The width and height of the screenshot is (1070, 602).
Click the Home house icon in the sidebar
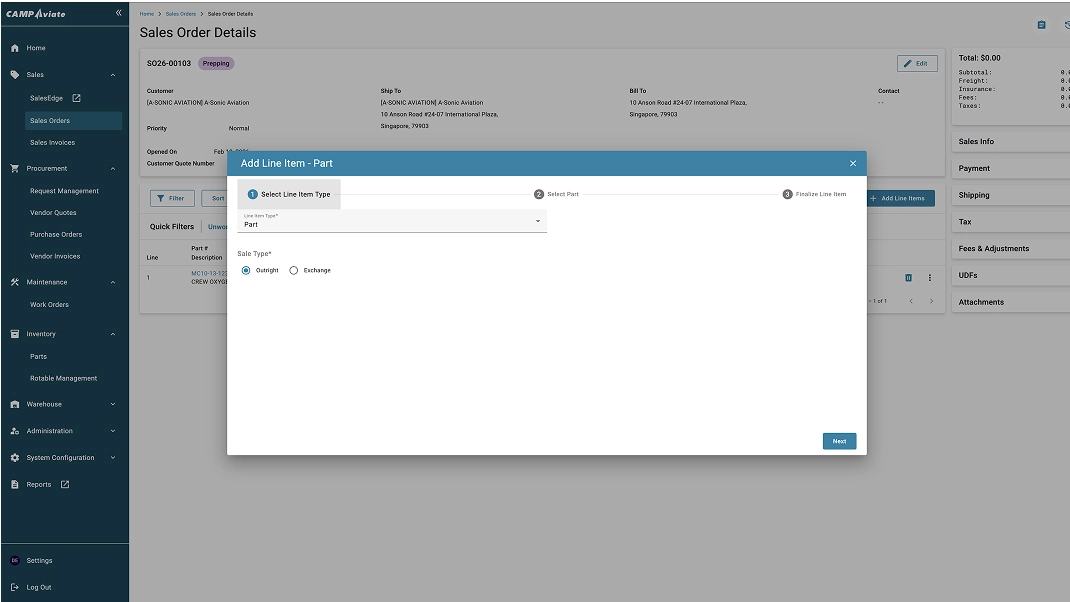(15, 48)
